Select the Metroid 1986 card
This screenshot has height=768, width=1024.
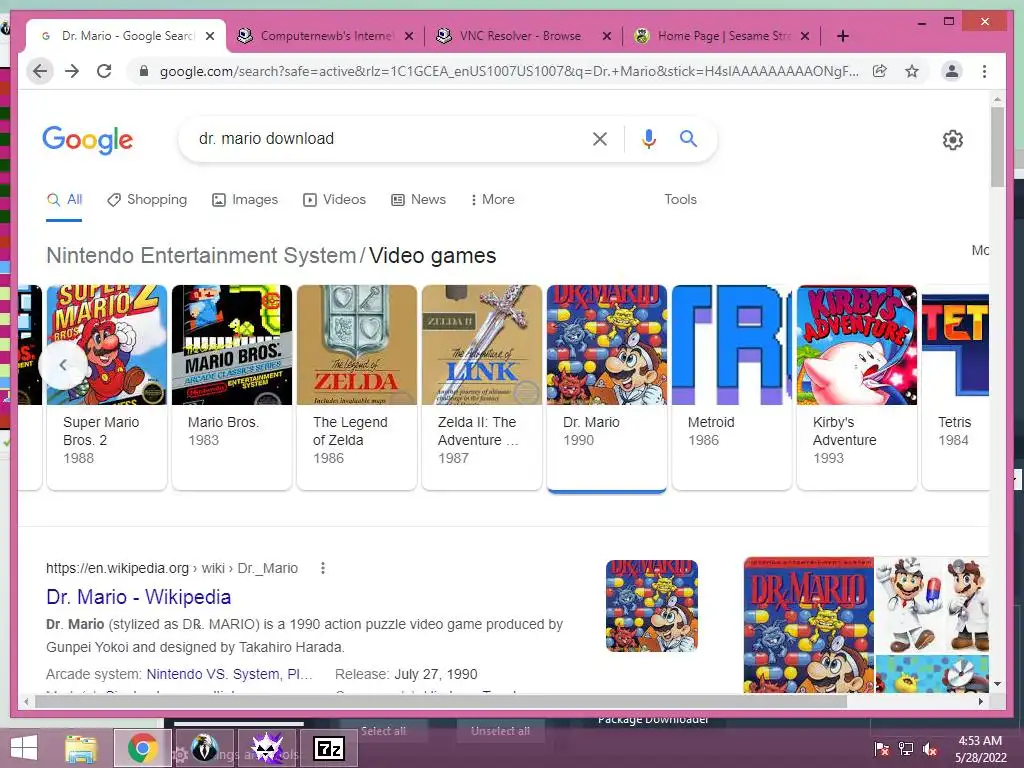(732, 387)
